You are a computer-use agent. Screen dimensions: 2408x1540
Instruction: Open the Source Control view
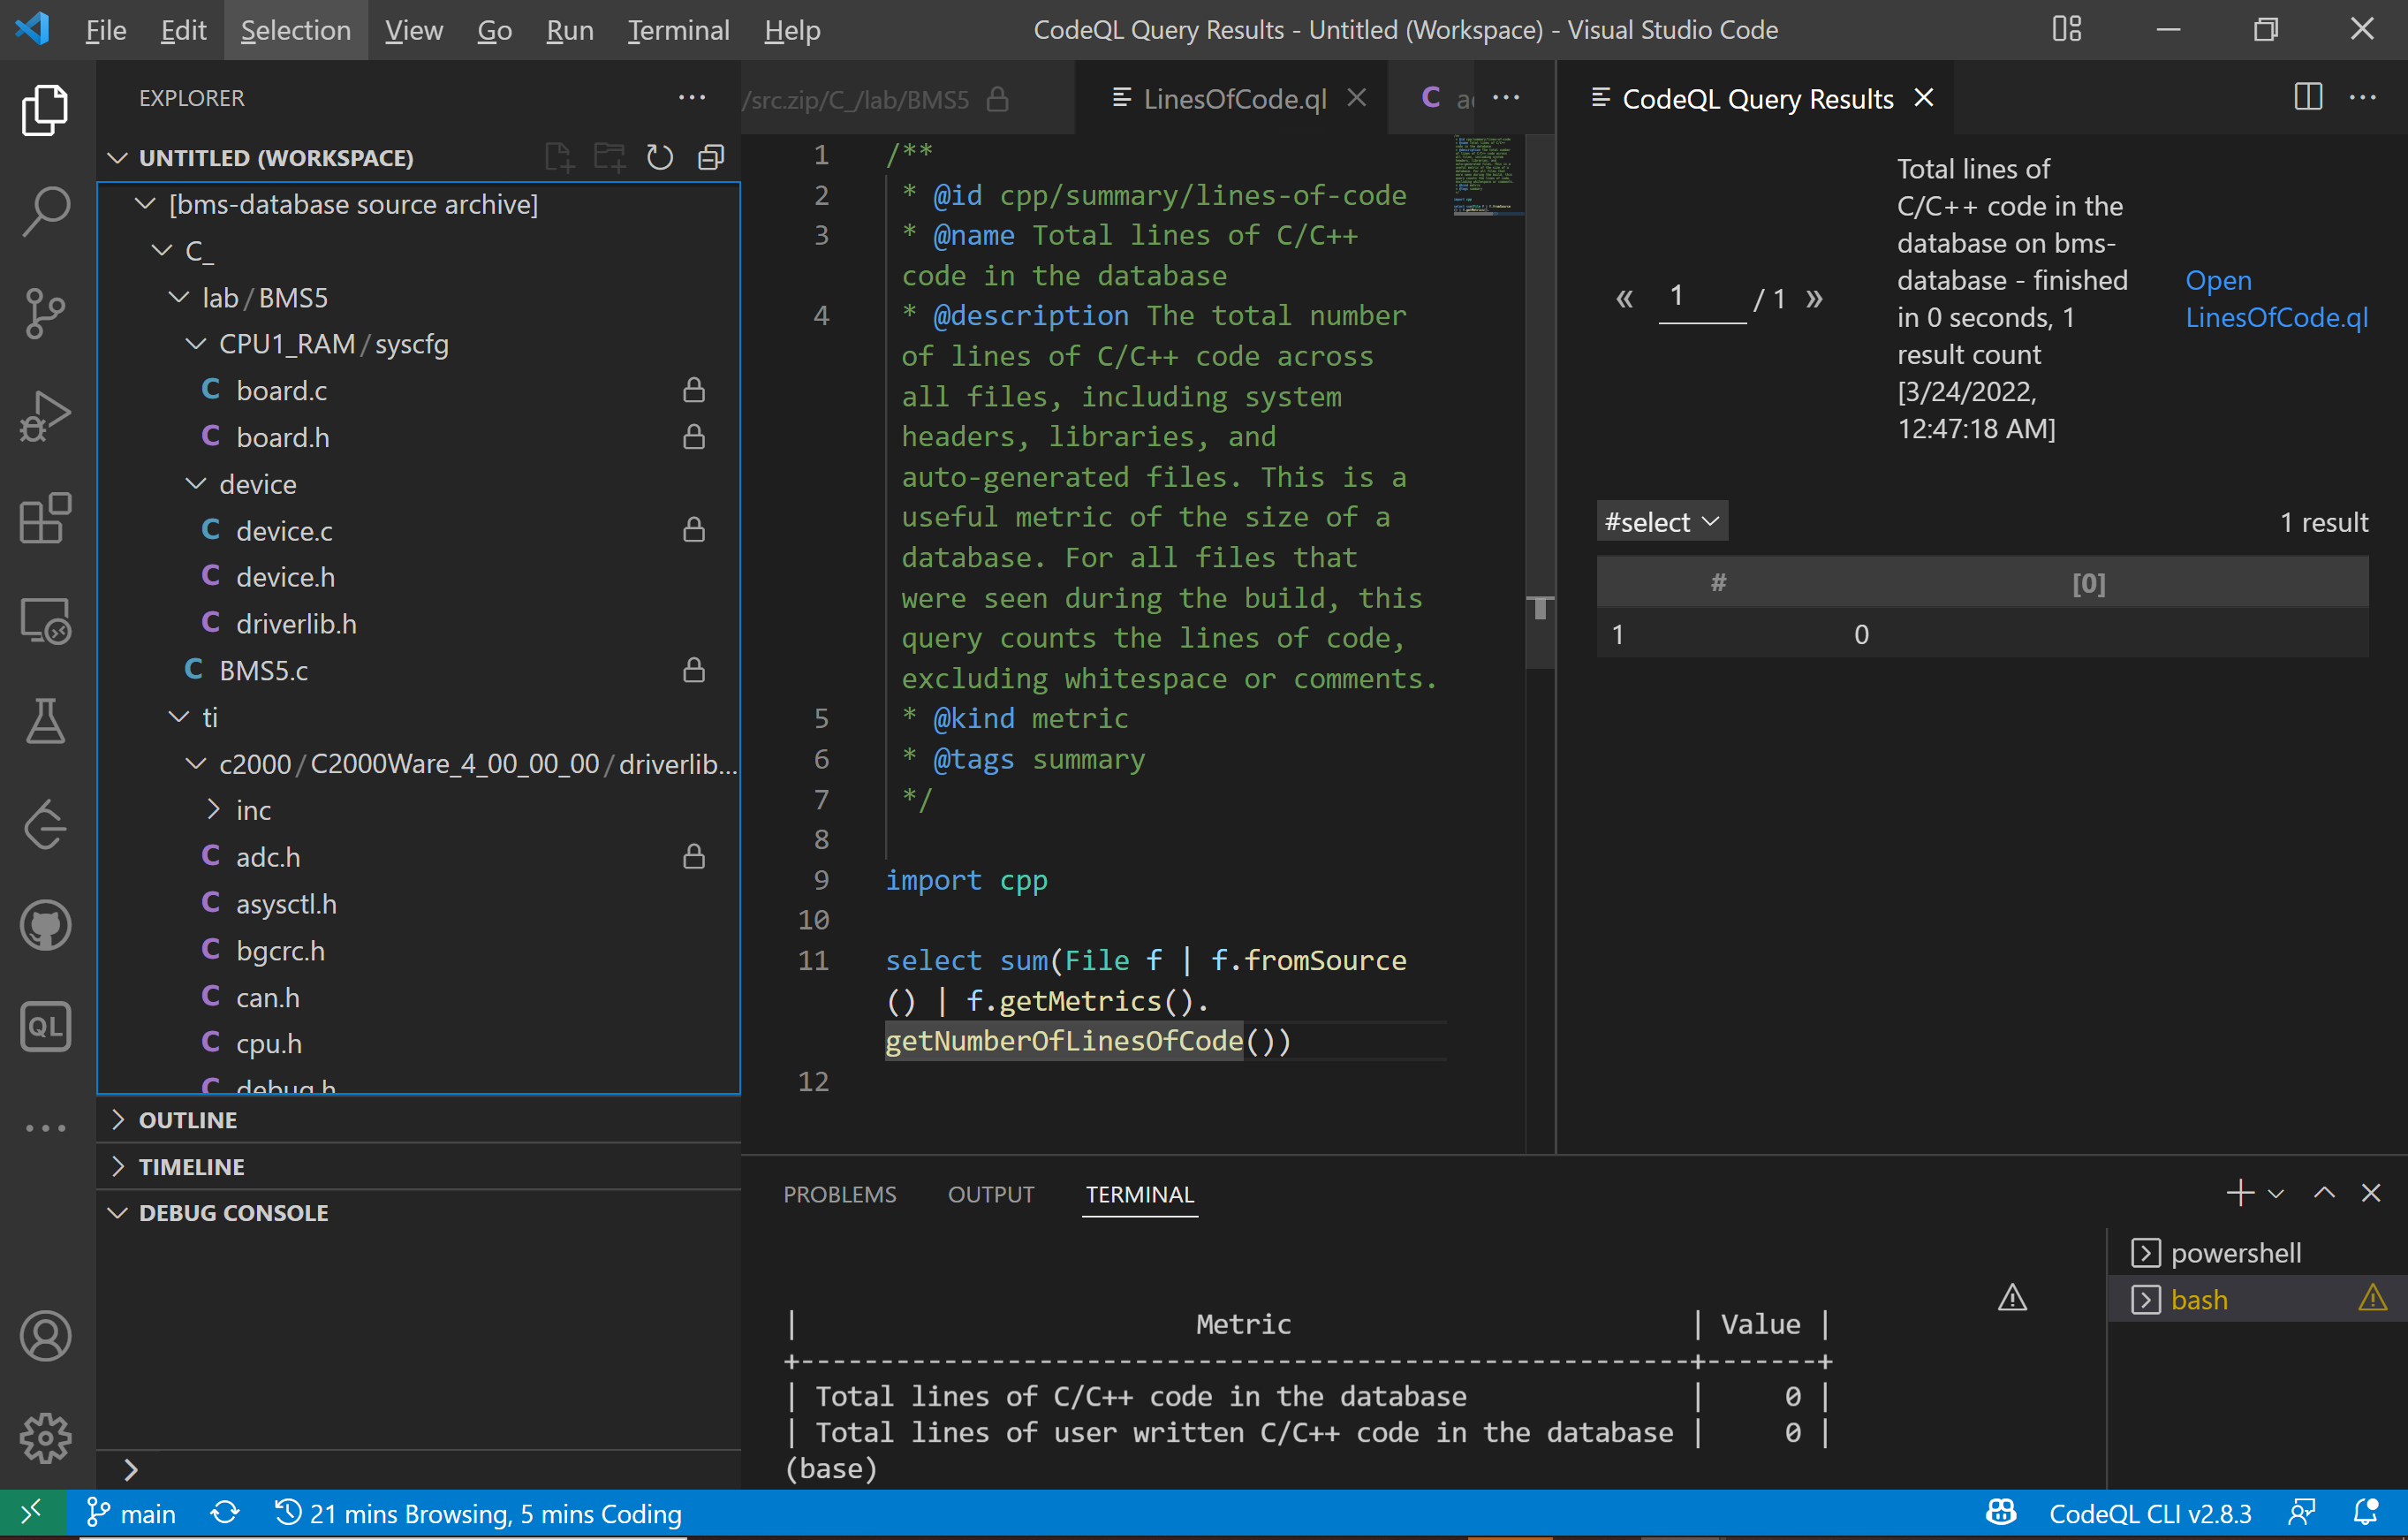coord(46,313)
